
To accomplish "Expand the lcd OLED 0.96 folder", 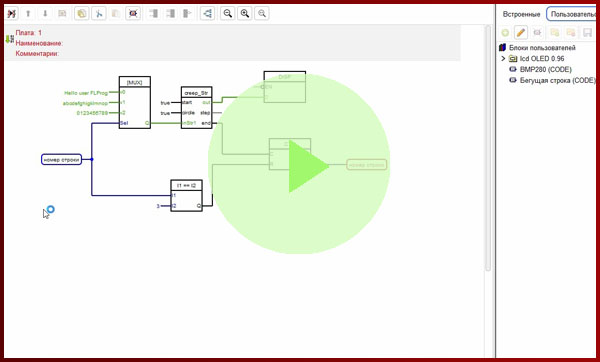I will [503, 59].
